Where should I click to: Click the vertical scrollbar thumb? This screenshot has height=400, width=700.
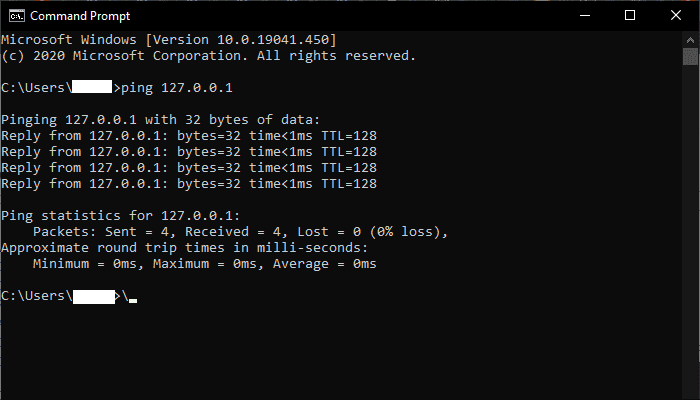[691, 57]
